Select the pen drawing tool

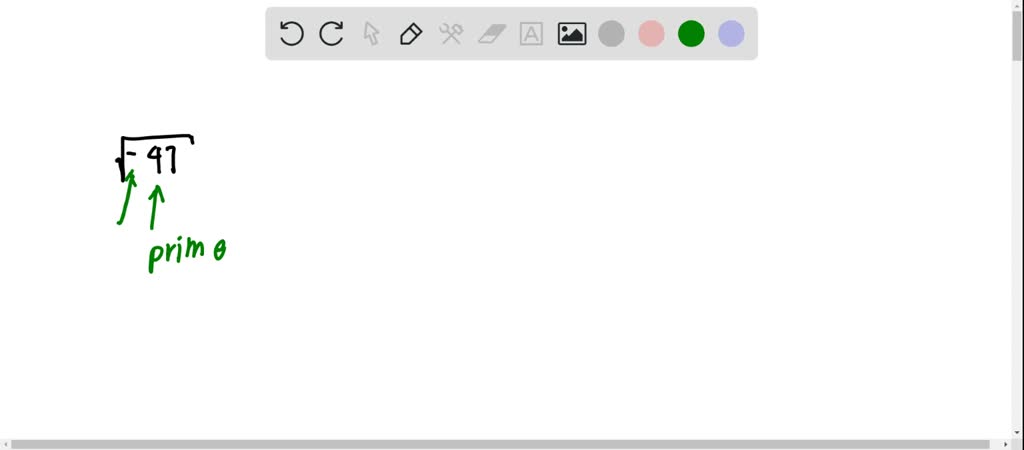411,33
